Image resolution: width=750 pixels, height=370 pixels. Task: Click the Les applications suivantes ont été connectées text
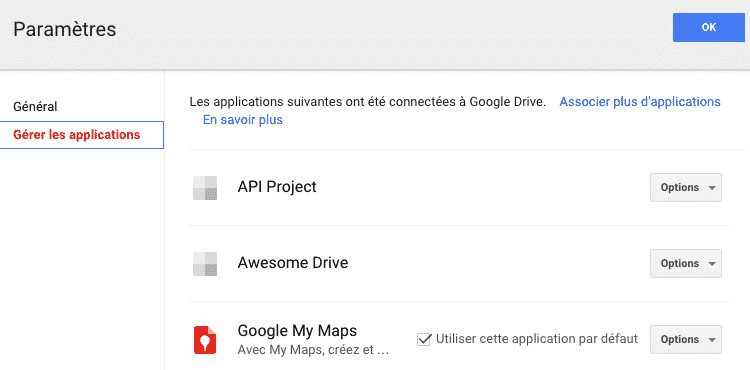tap(368, 102)
